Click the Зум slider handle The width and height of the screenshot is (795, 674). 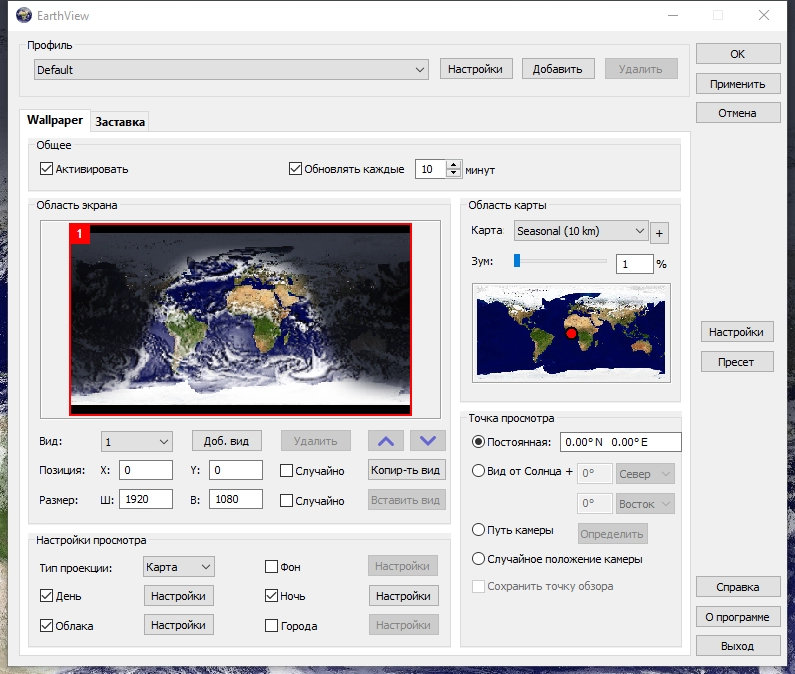(517, 261)
